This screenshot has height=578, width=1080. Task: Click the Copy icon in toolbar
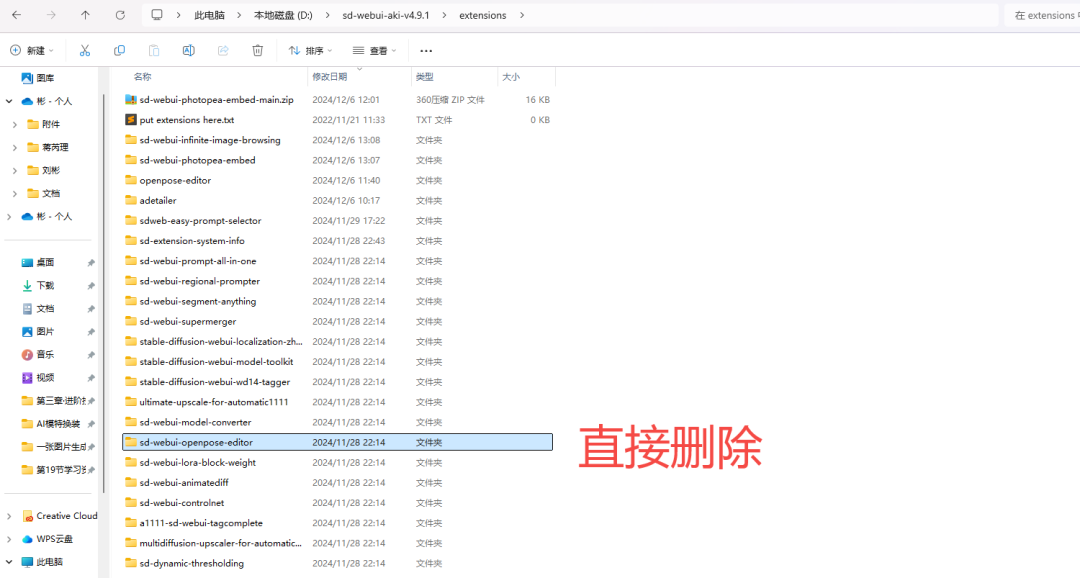pyautogui.click(x=119, y=50)
